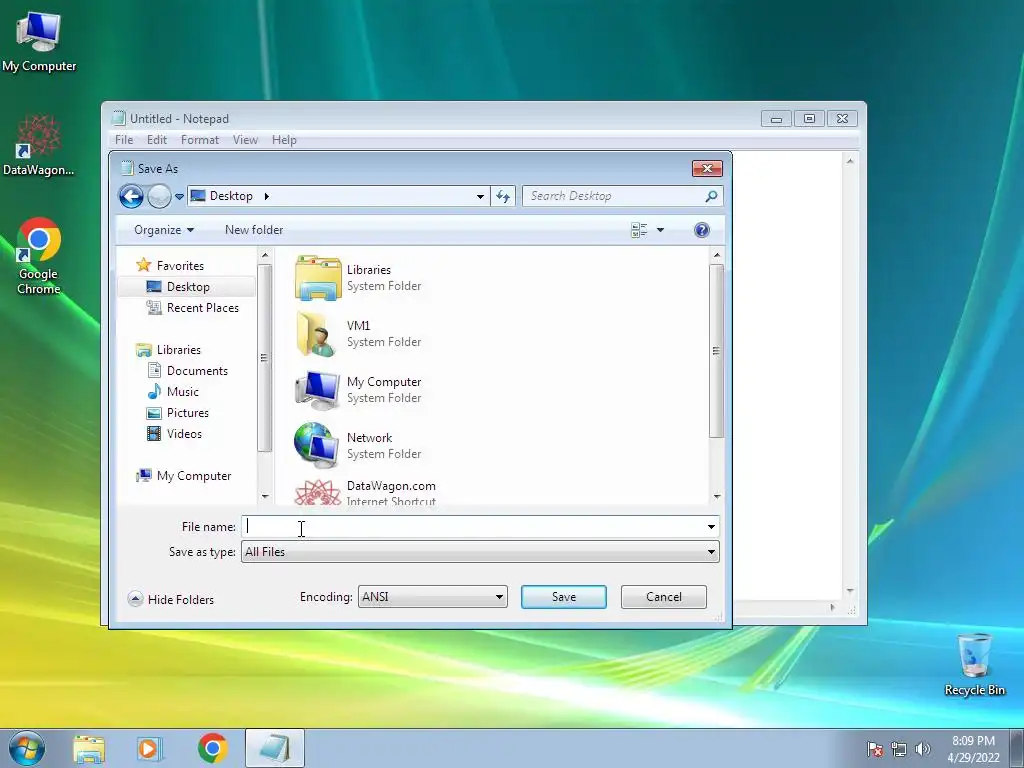The height and width of the screenshot is (768, 1024).
Task: Click the Change your view icon
Action: [639, 230]
